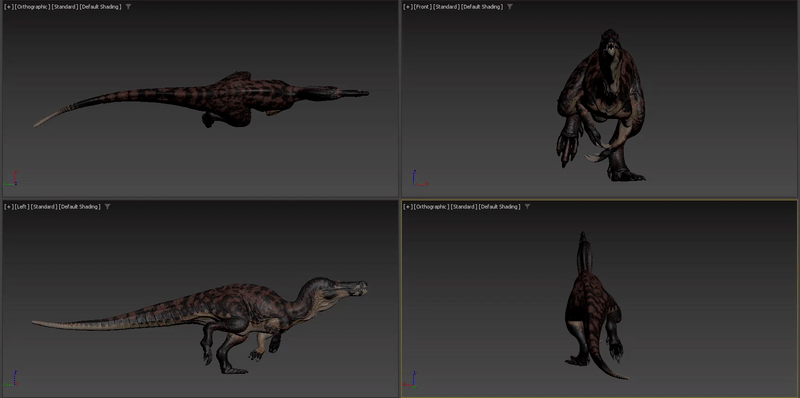Open [Orthographic] label of the active yellow-bordered viewport
Screen dimensions: 800x398
(431, 207)
